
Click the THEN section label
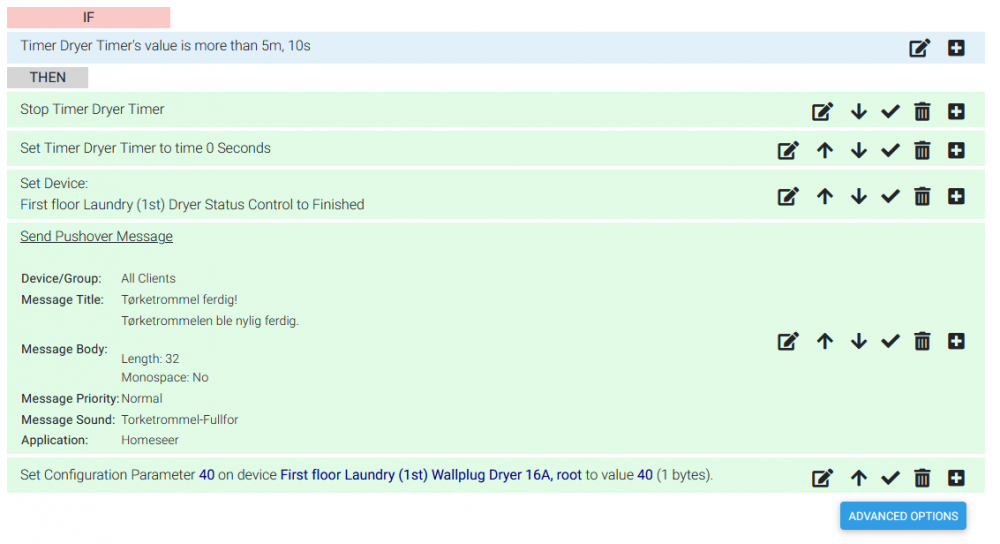click(47, 78)
